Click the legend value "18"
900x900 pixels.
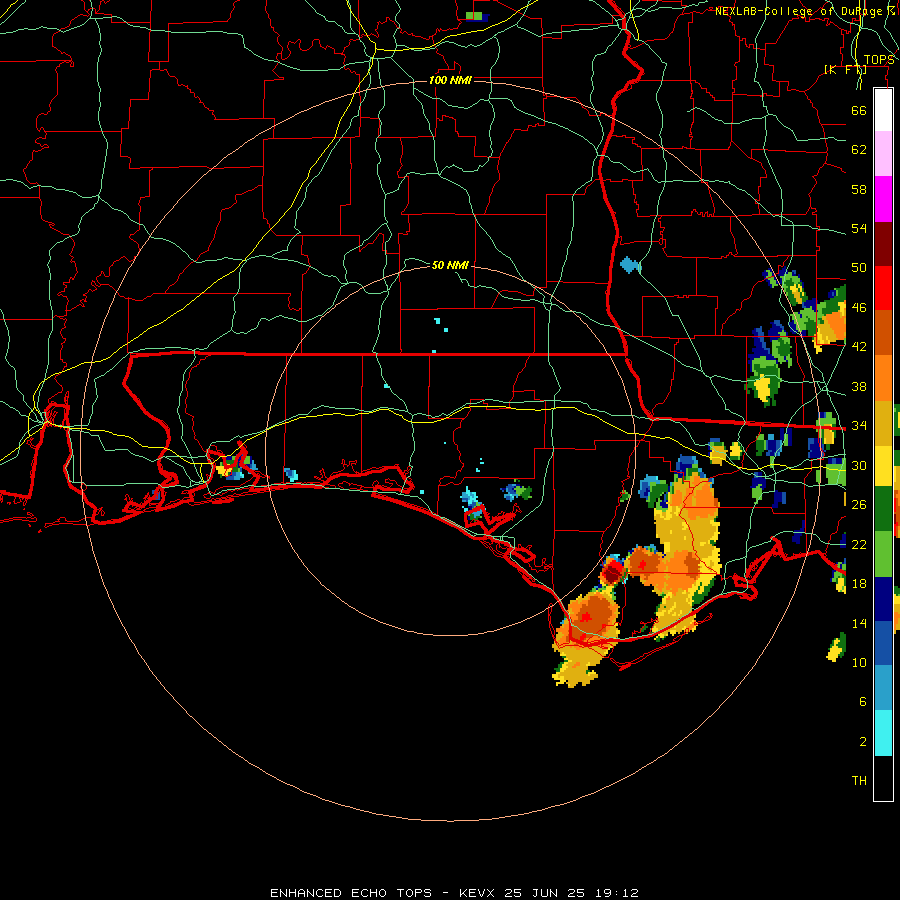[x=859, y=584]
